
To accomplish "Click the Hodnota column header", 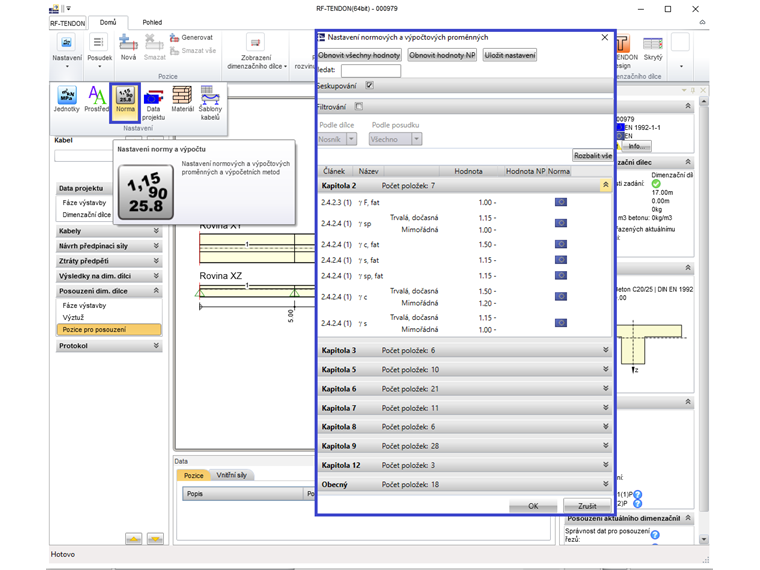I will (x=468, y=171).
